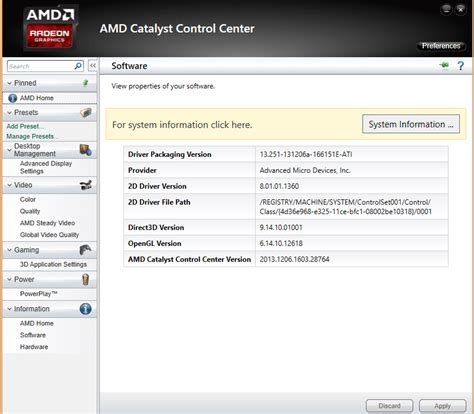474x414 pixels.
Task: Click the Desktop Management monitor icon
Action: click(86, 150)
